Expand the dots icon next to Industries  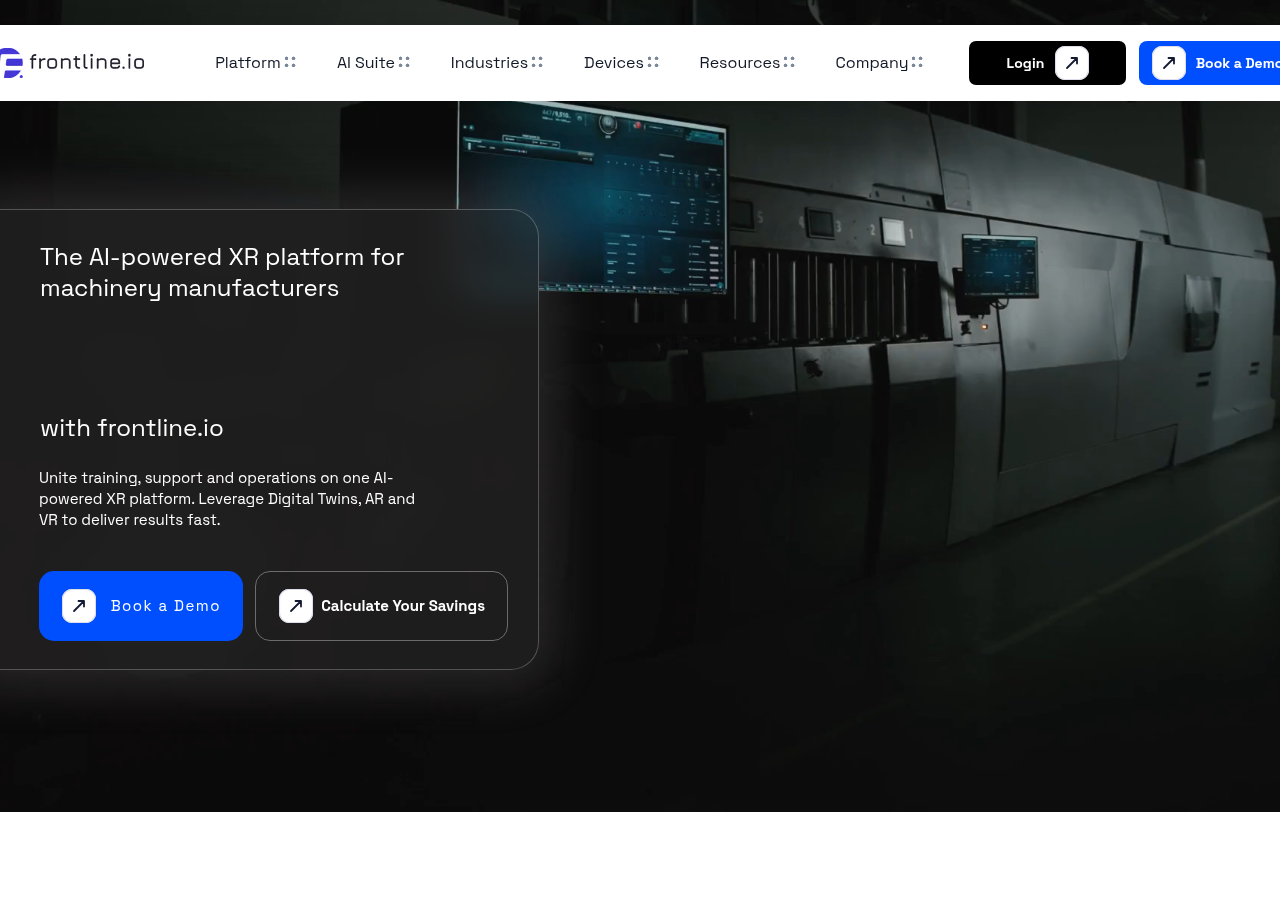tap(537, 62)
